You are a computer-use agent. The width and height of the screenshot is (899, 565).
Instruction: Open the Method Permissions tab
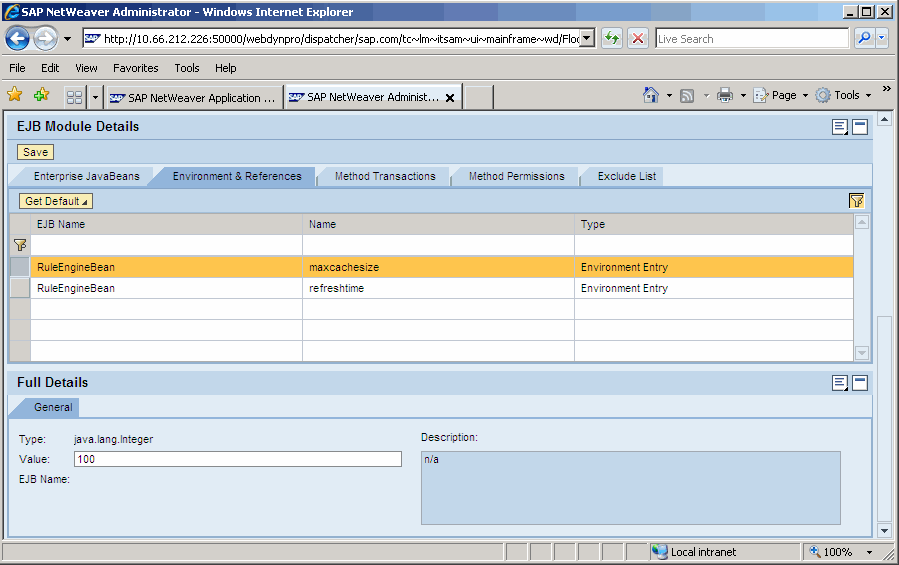pyautogui.click(x=517, y=176)
